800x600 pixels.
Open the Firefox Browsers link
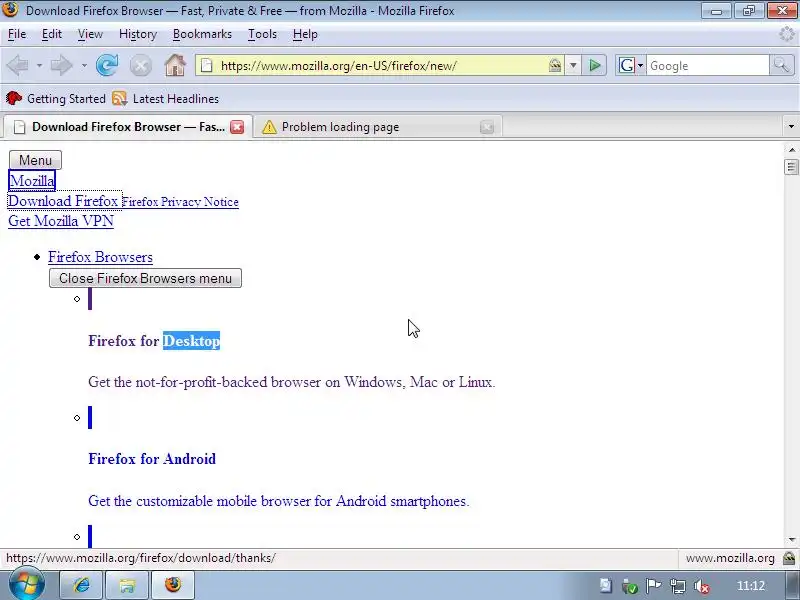100,257
